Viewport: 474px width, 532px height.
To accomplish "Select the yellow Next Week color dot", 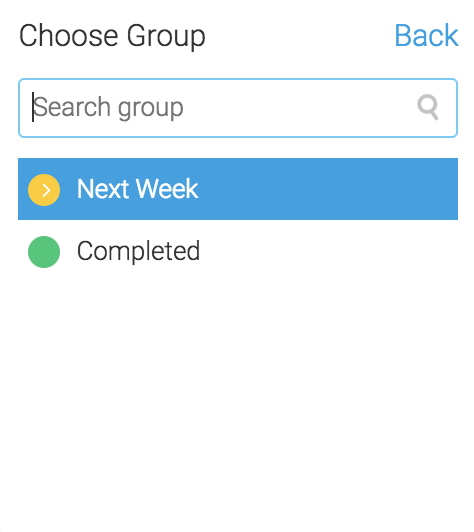I will (x=44, y=190).
